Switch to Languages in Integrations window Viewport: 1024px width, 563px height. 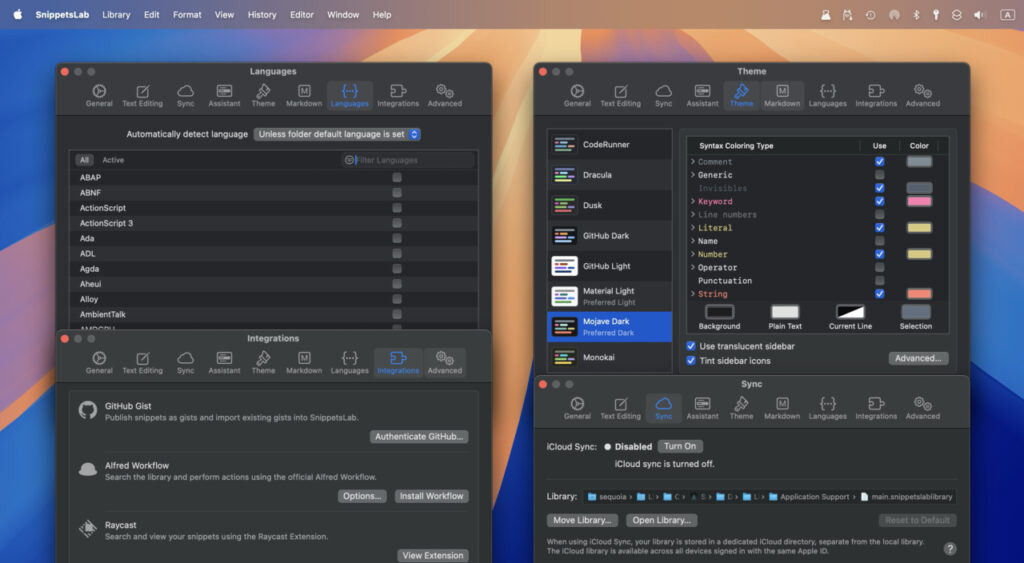(x=349, y=362)
